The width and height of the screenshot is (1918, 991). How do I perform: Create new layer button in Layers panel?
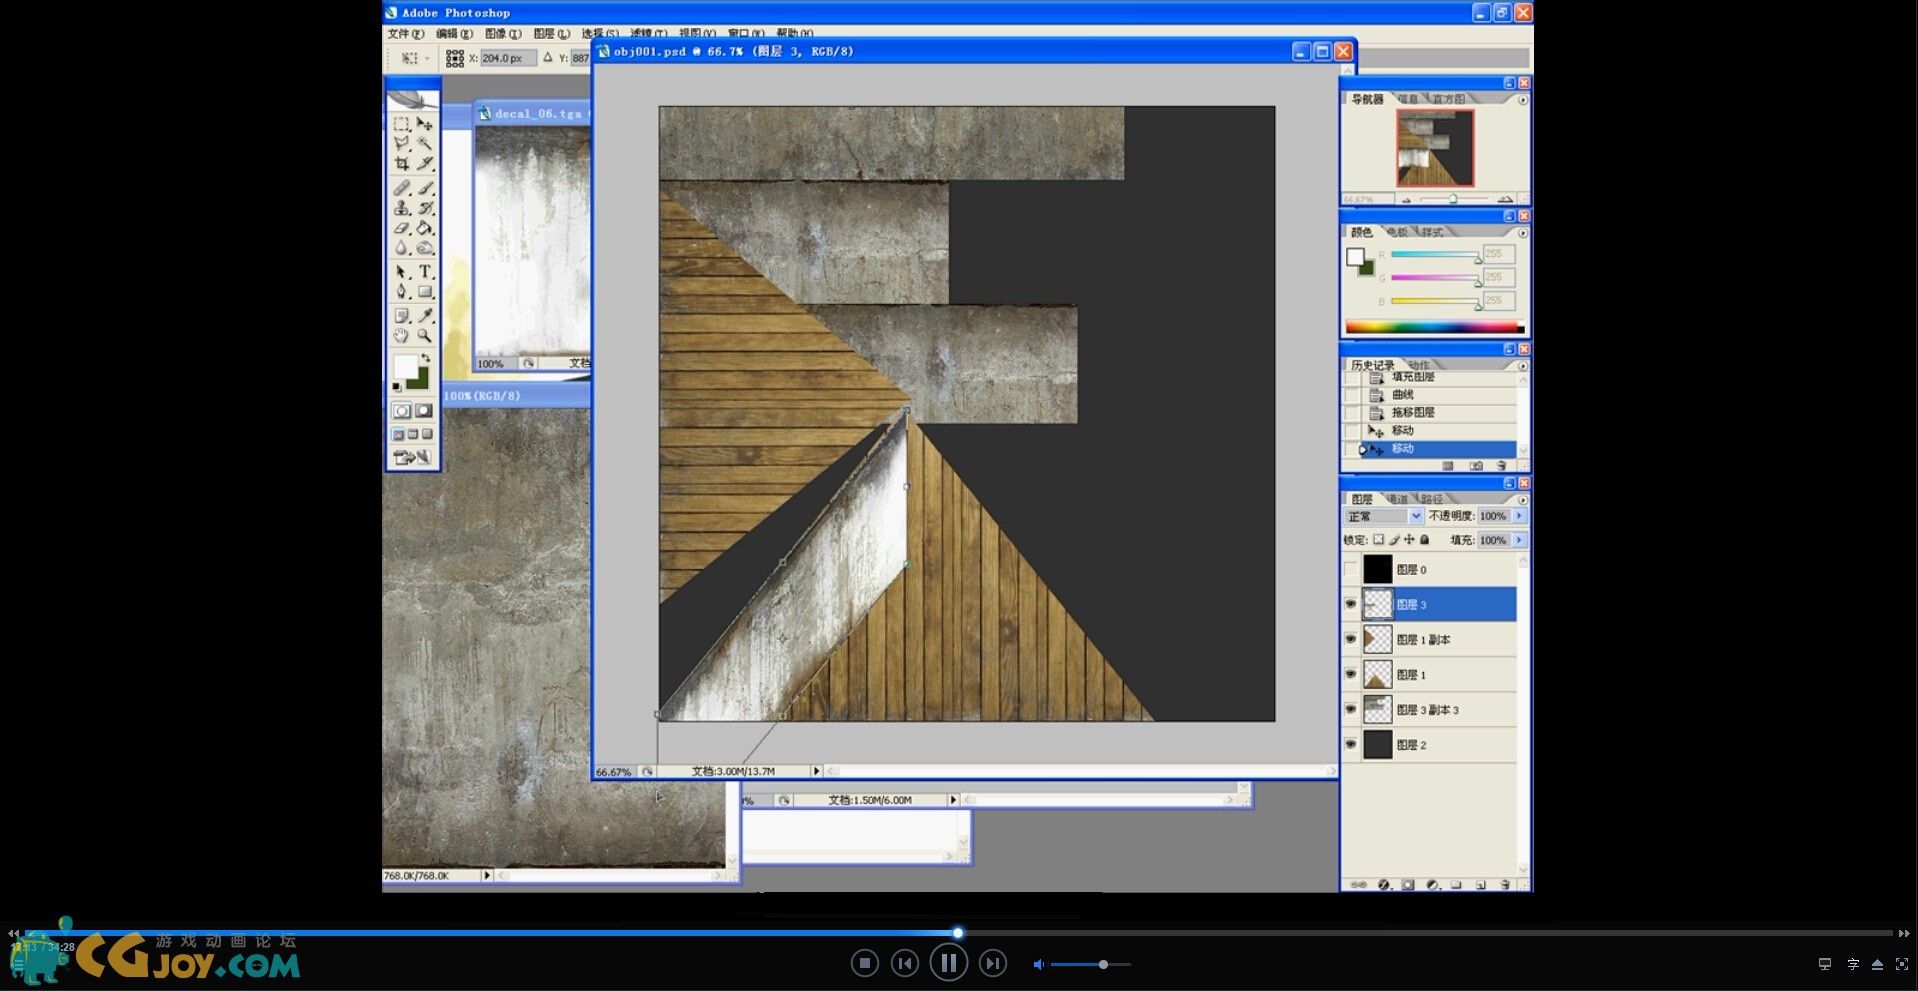pyautogui.click(x=1481, y=885)
